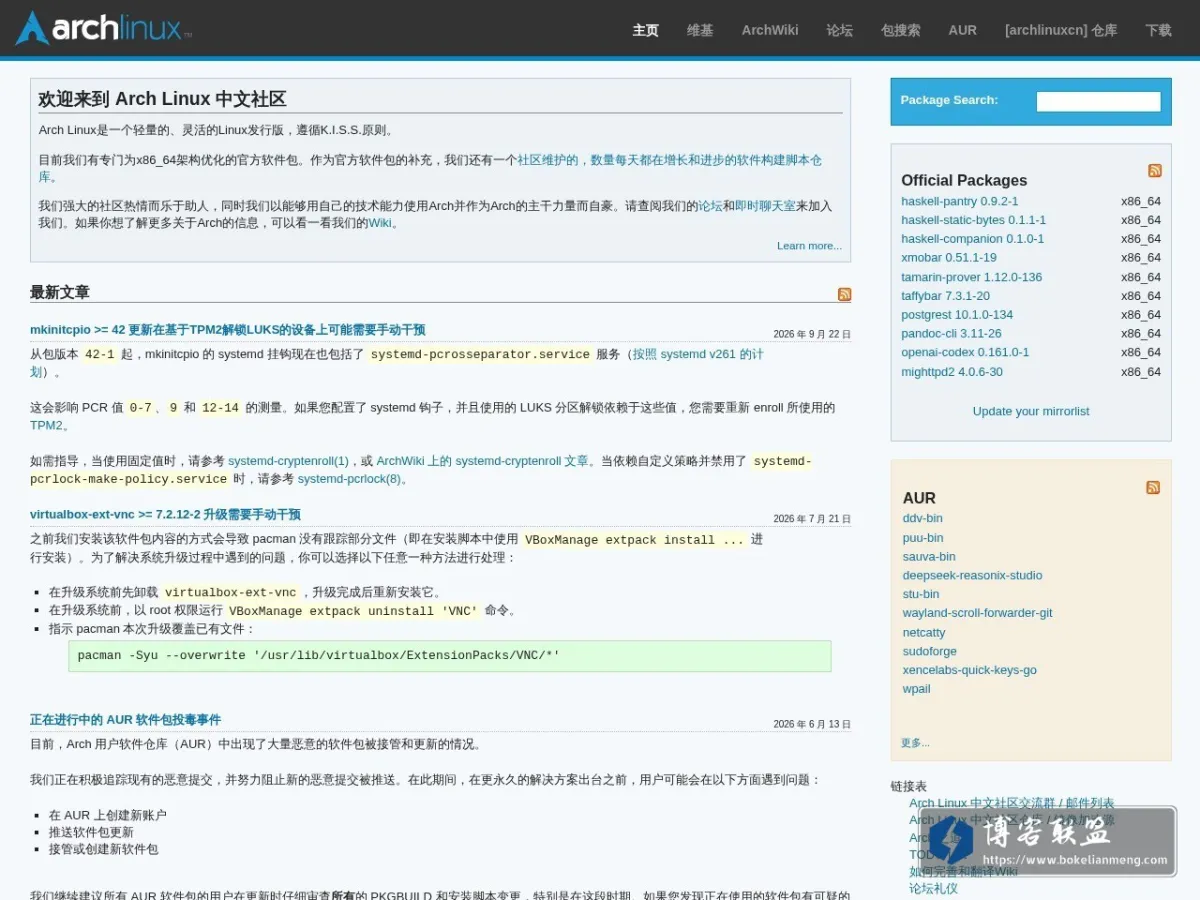Open package haskell-pantry 0.9.2-1
The height and width of the screenshot is (900, 1200).
(959, 201)
